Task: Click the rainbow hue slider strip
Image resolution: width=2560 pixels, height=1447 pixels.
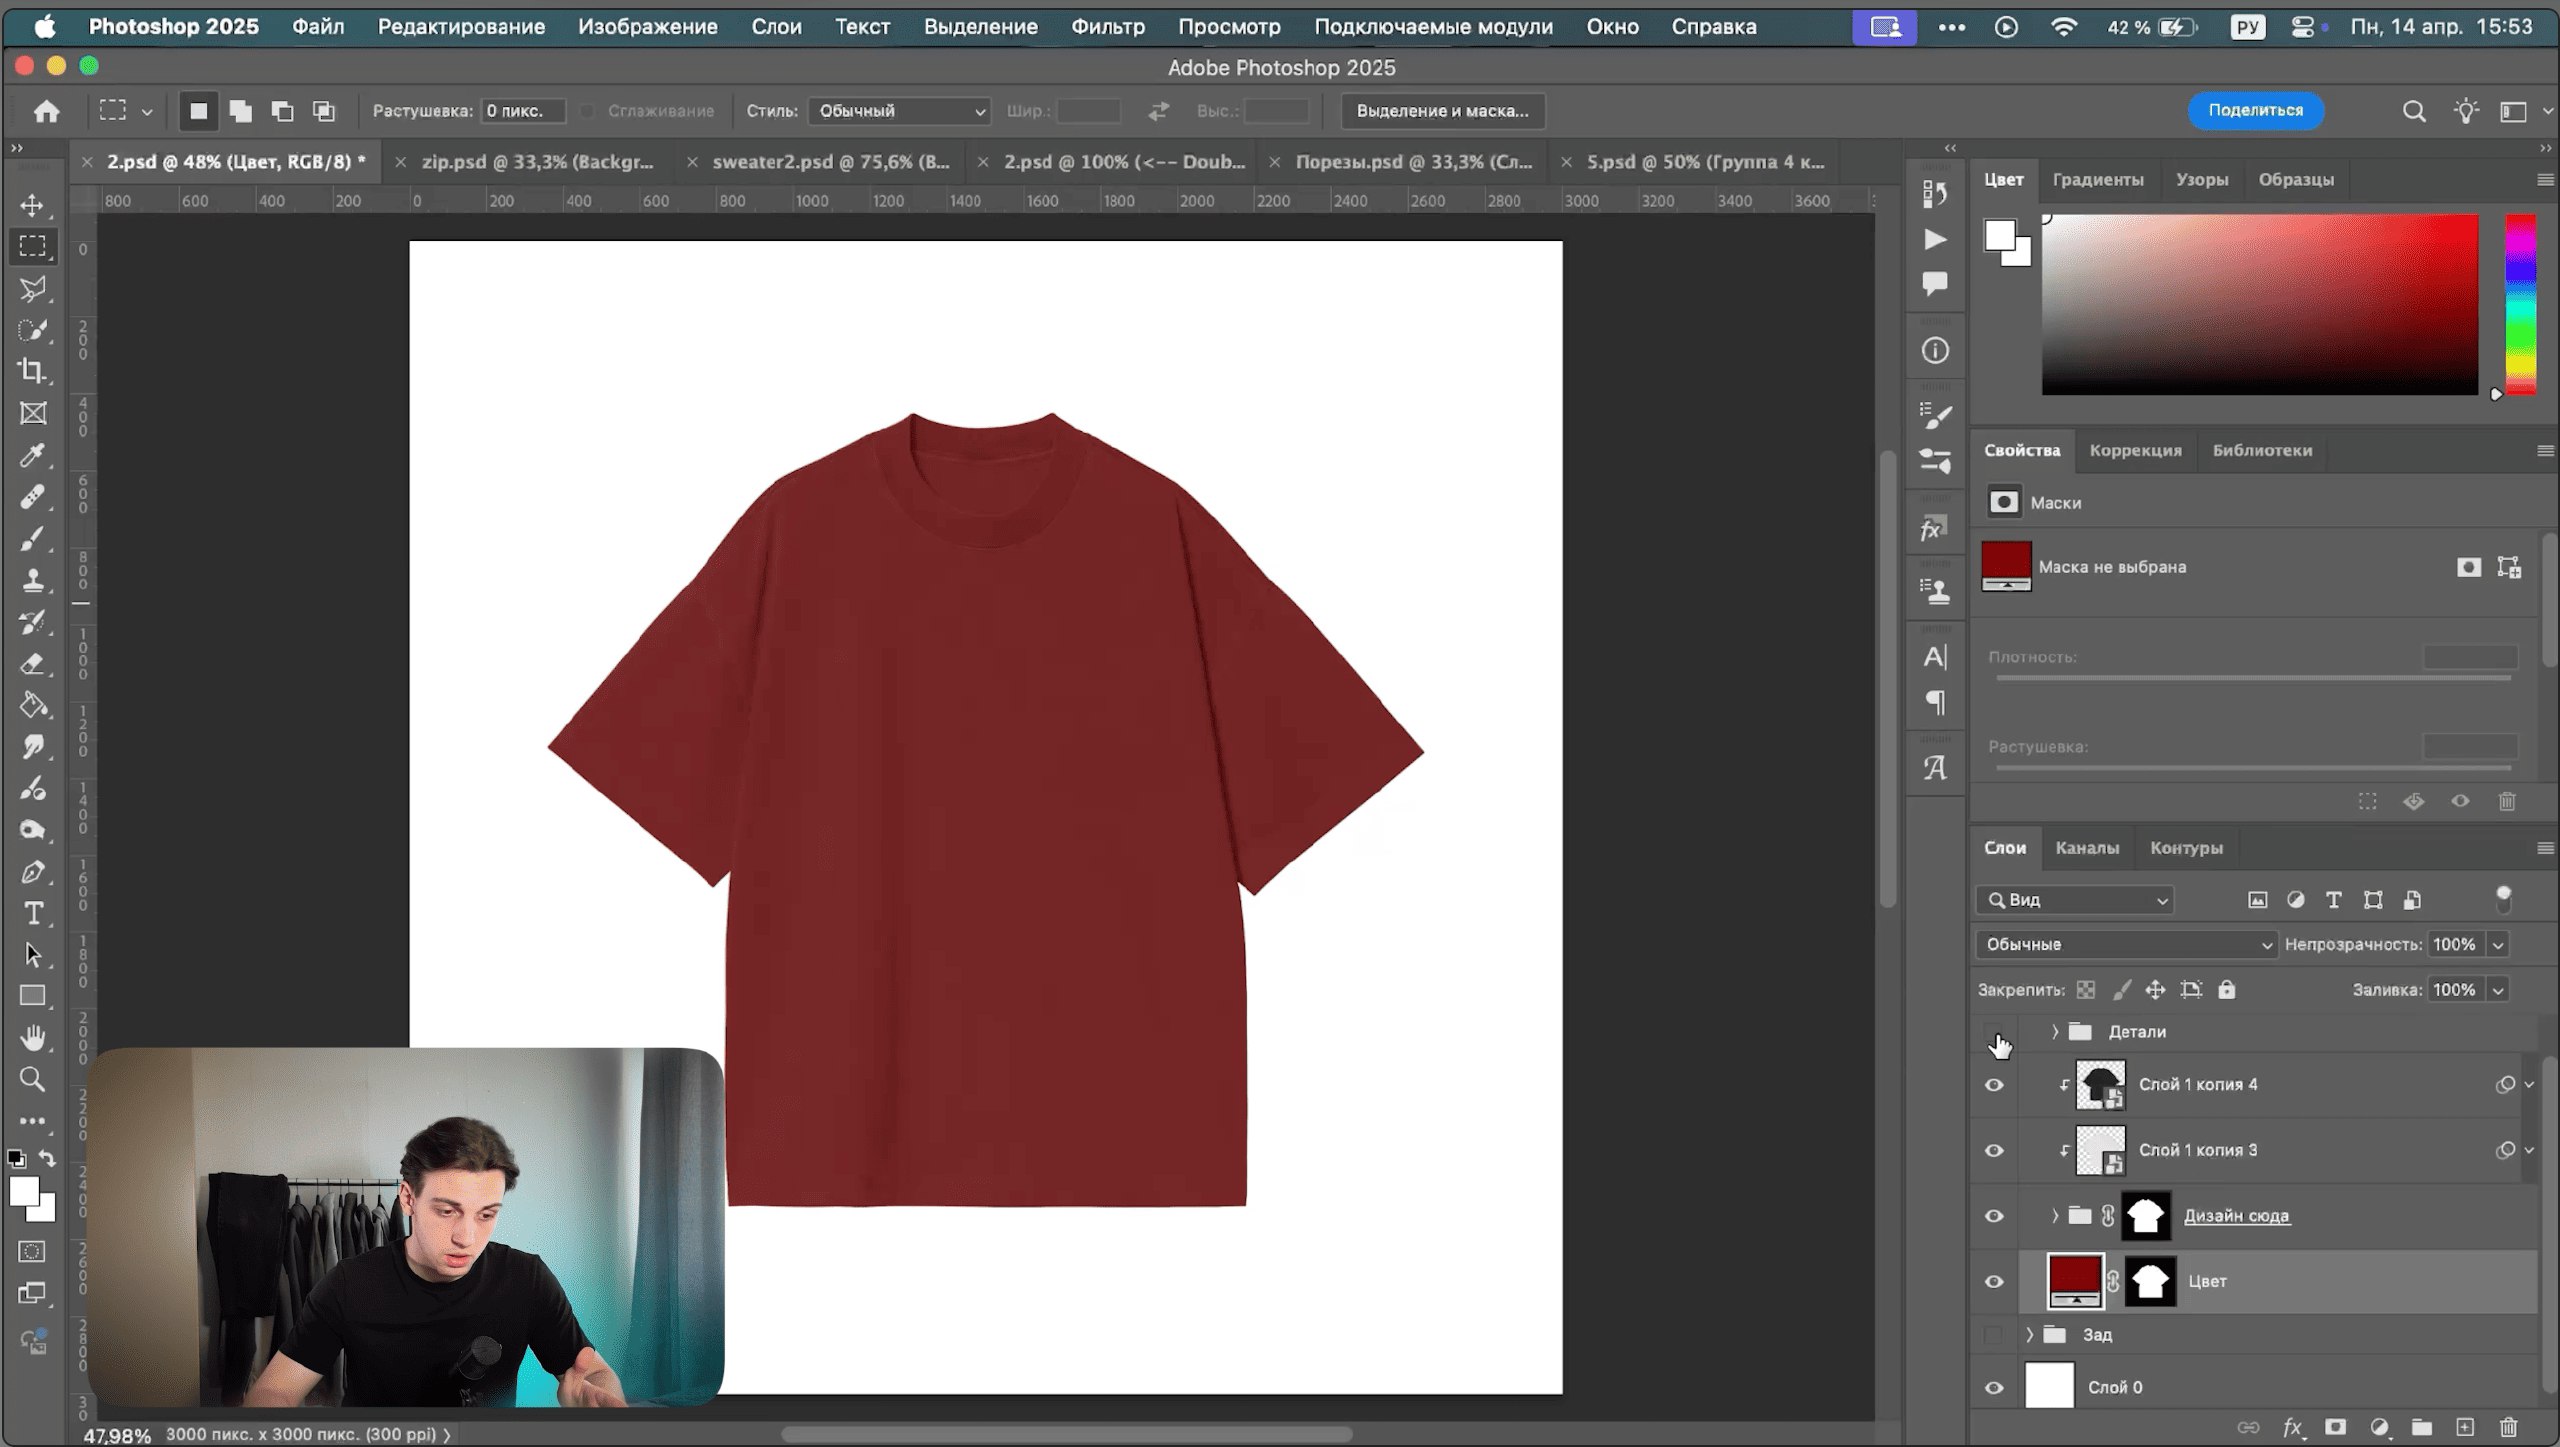Action: [2520, 304]
